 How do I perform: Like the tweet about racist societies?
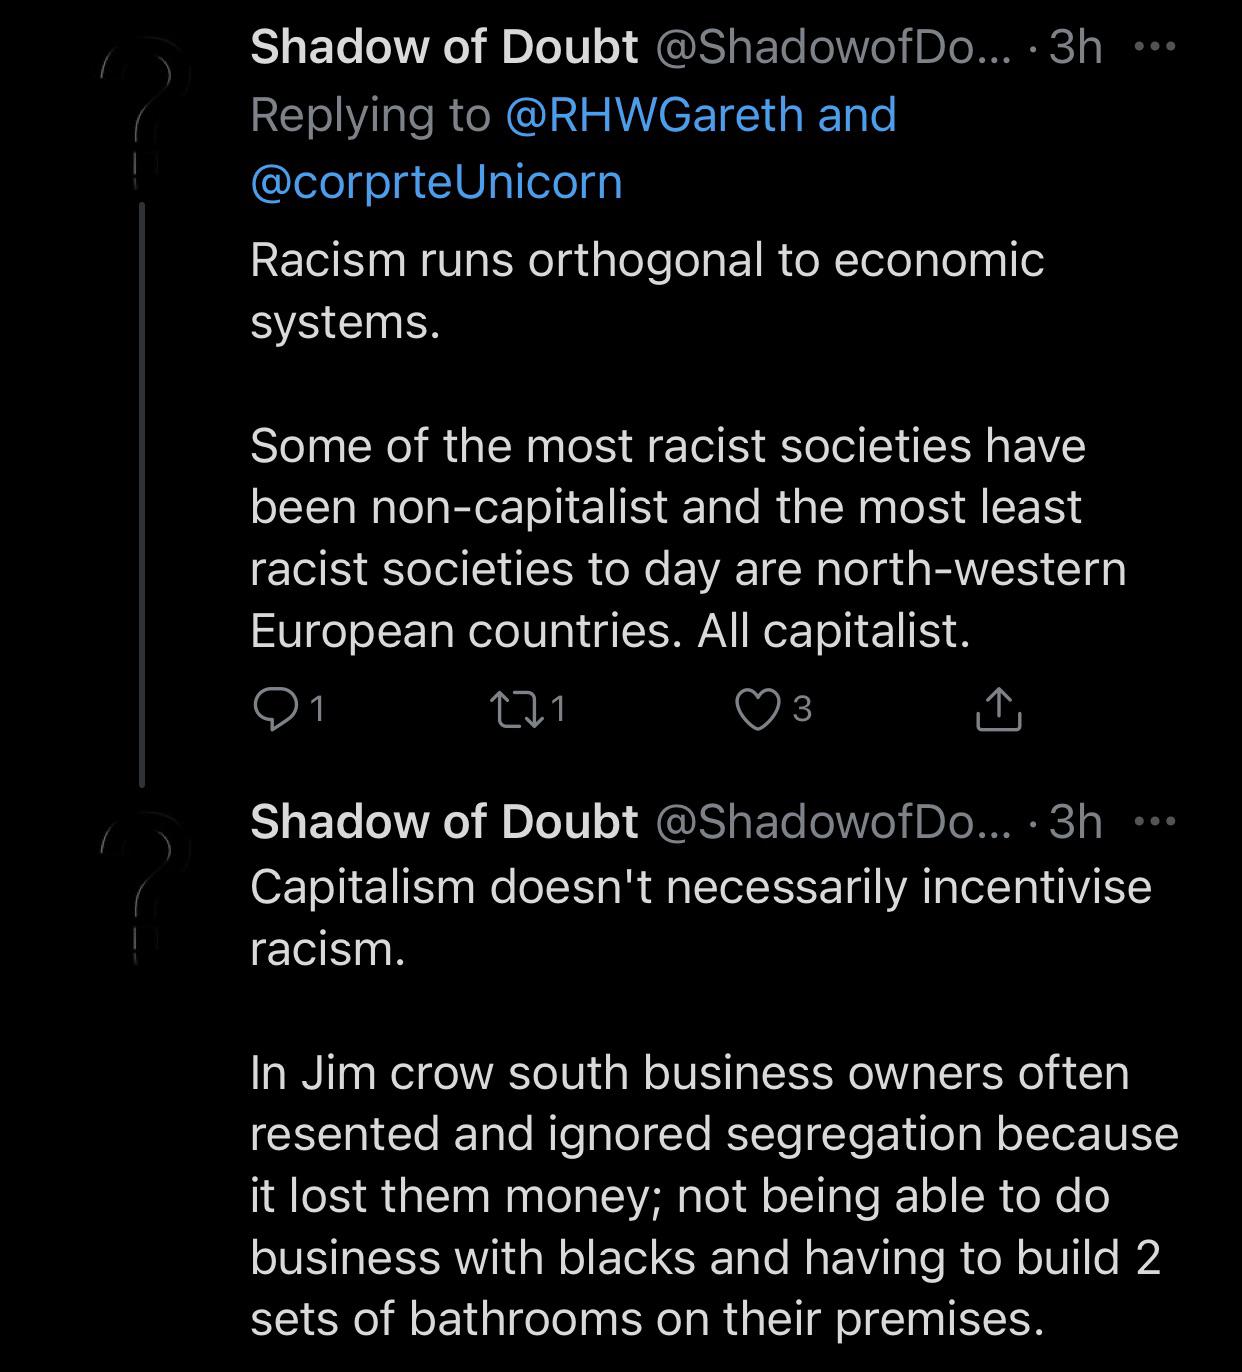coord(757,709)
